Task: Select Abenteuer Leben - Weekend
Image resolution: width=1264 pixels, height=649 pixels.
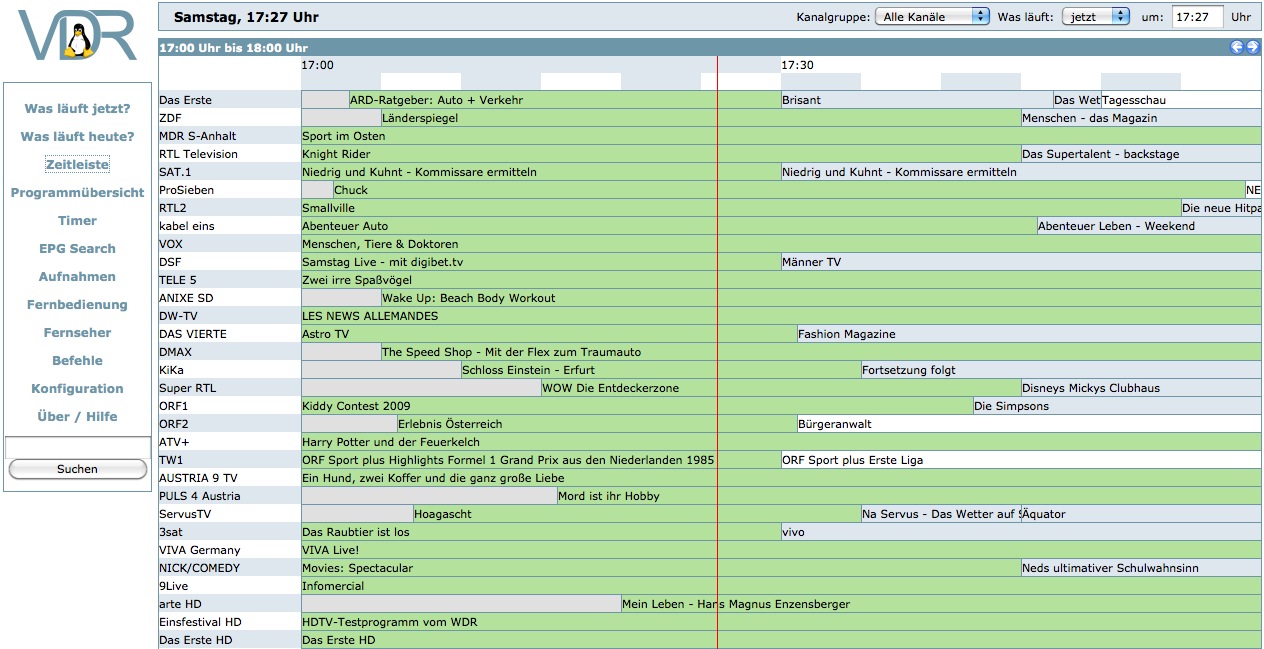Action: pos(1149,226)
